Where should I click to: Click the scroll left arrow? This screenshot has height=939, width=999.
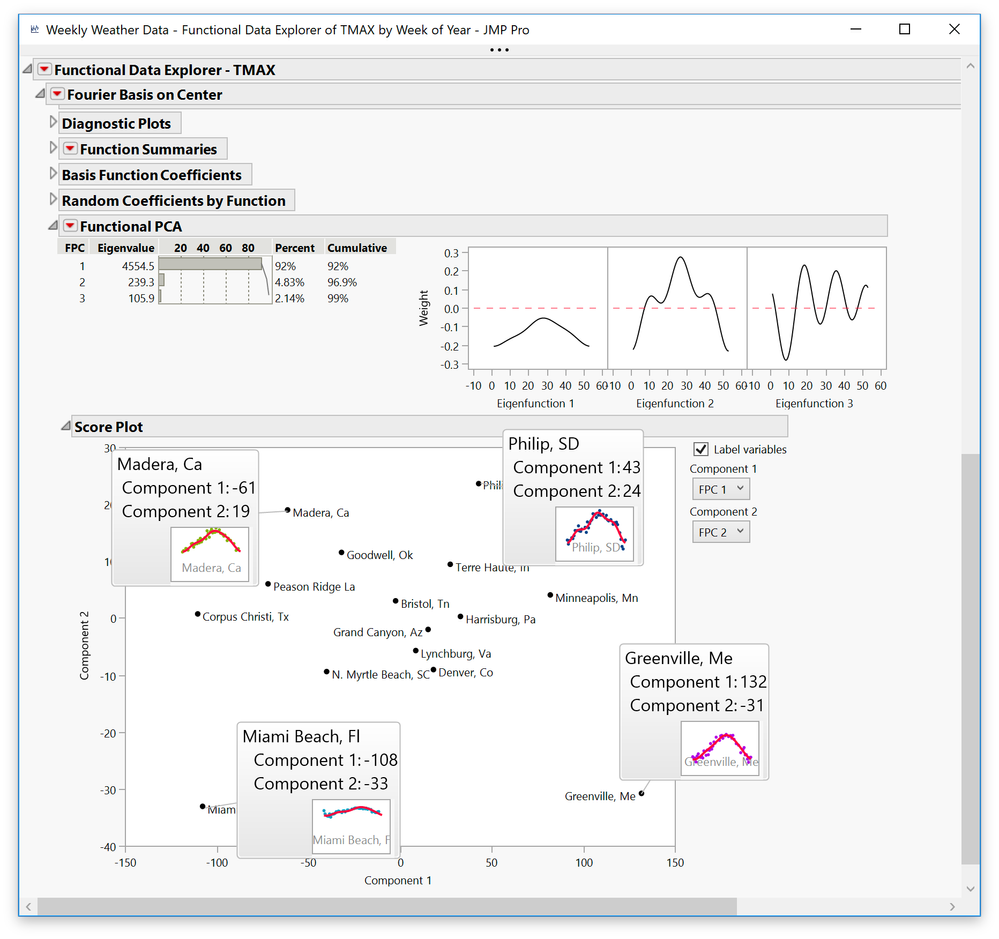pyautogui.click(x=29, y=906)
